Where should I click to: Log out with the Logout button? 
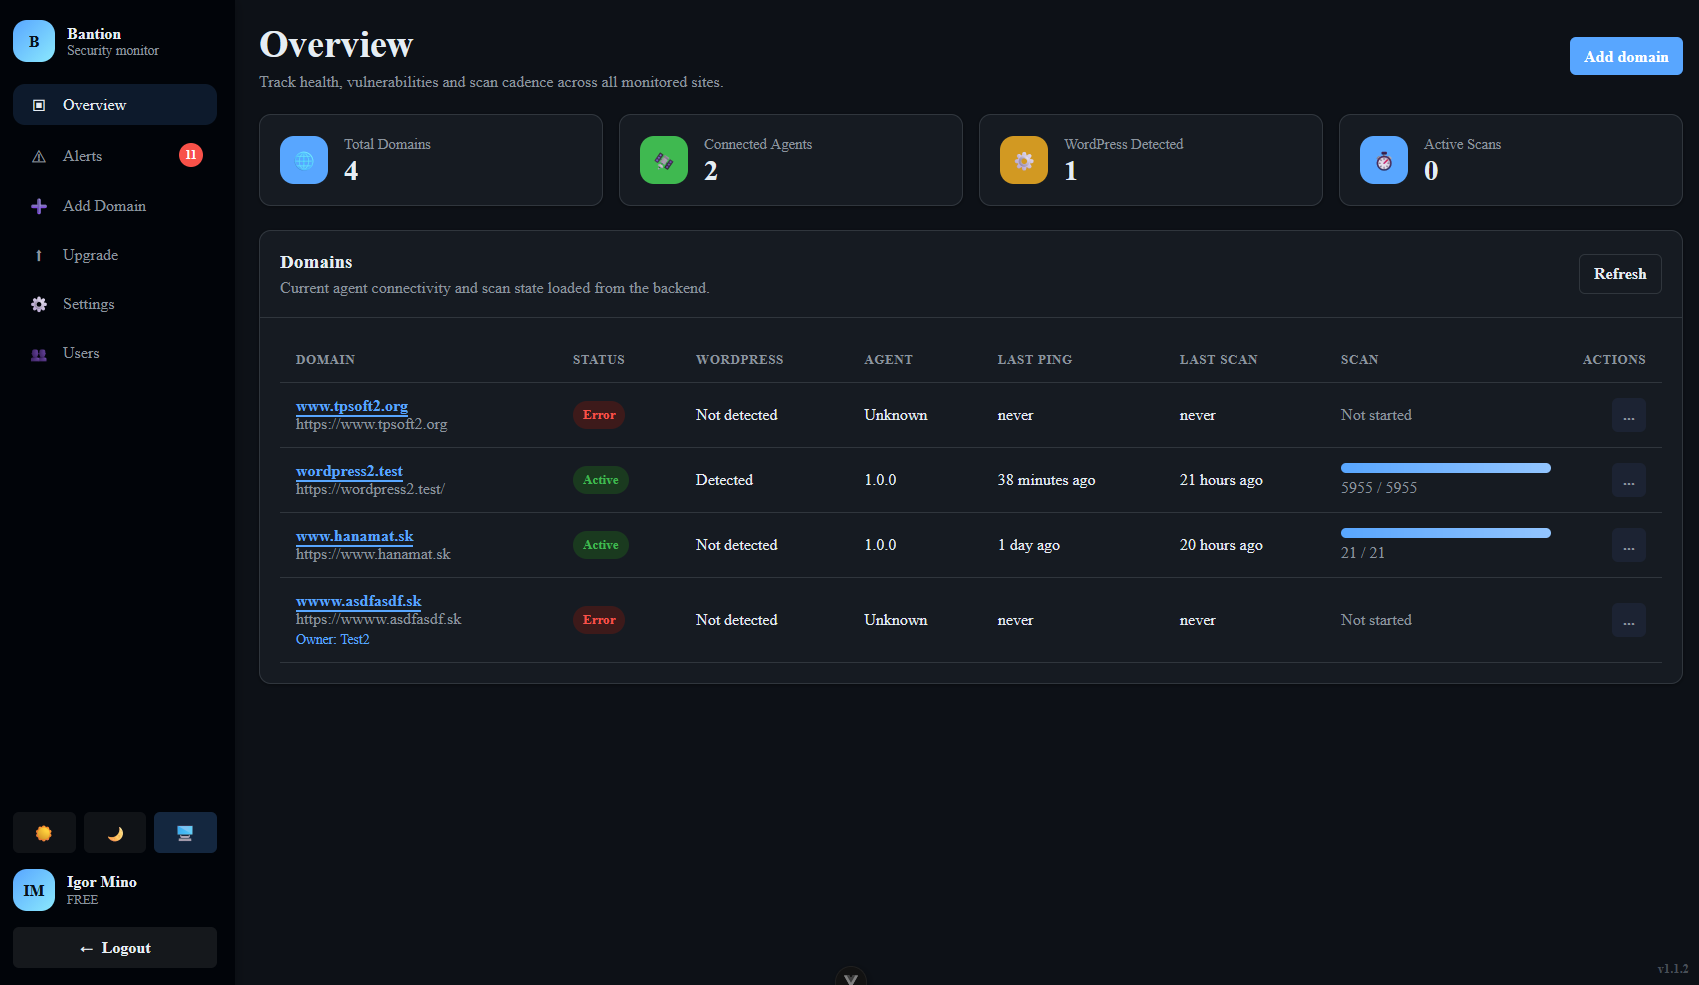pyautogui.click(x=115, y=948)
